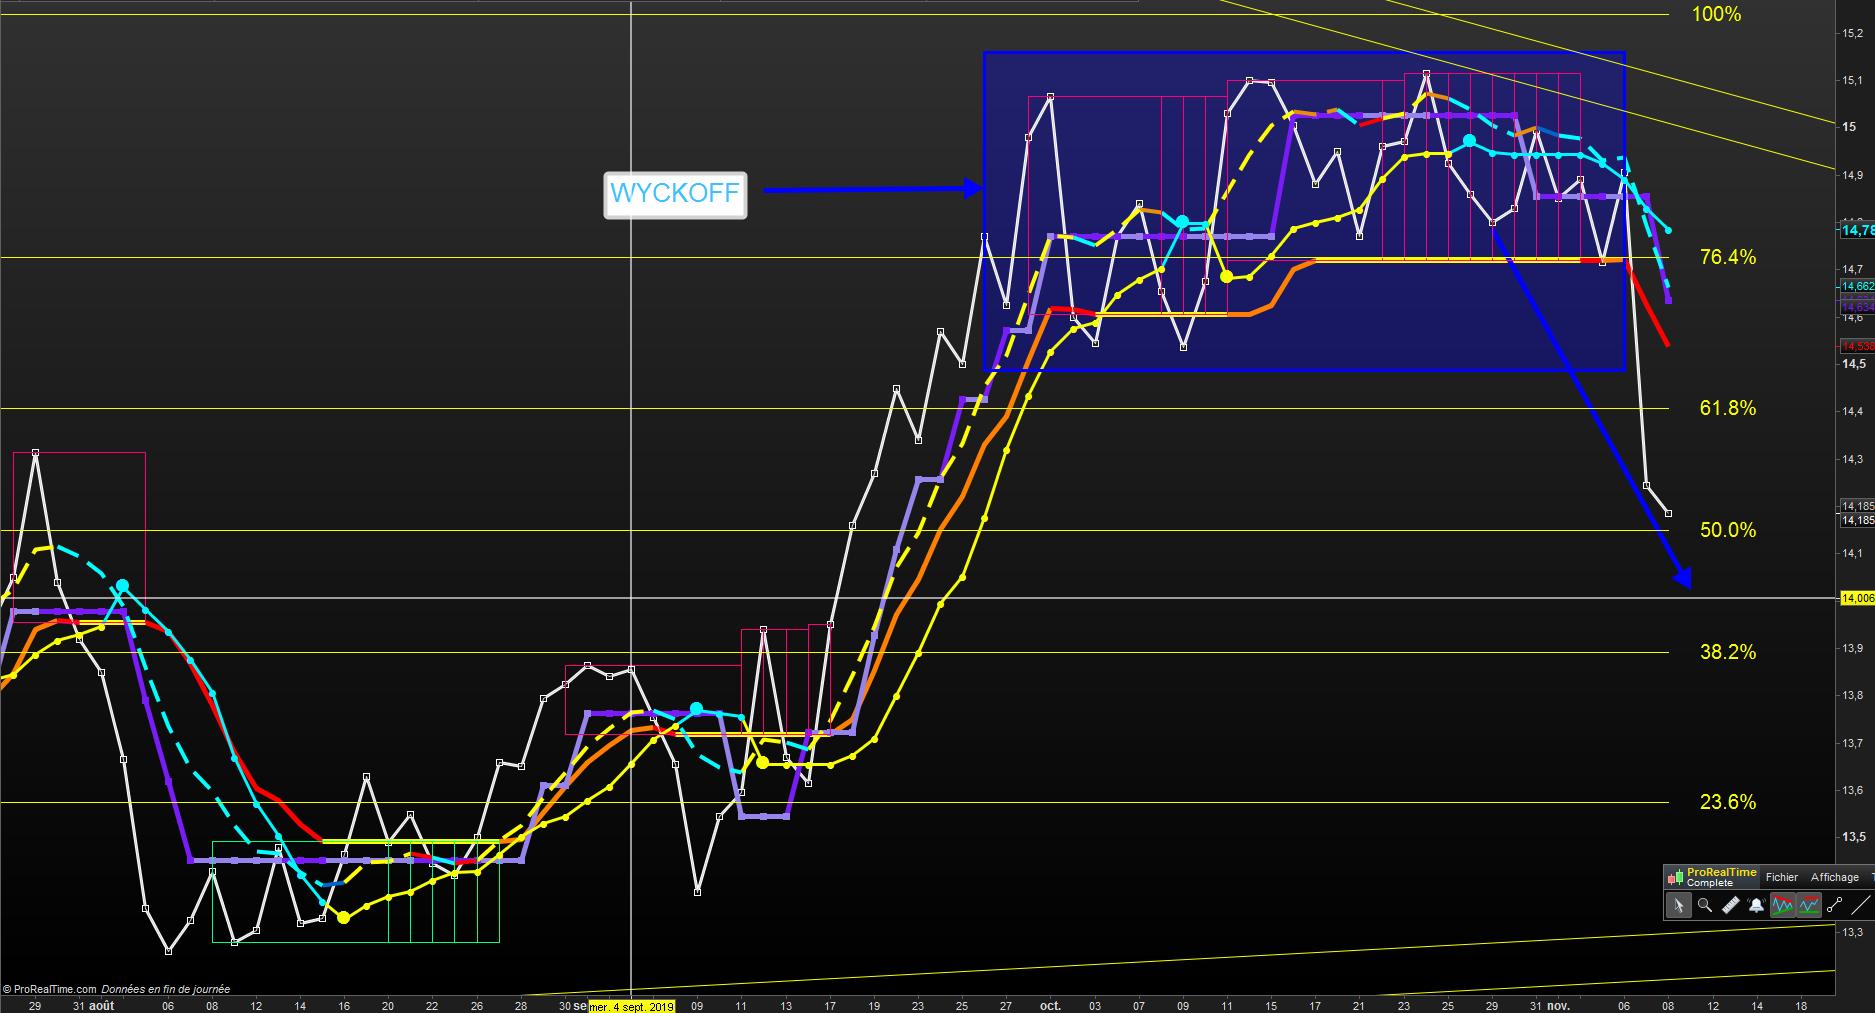Image resolution: width=1875 pixels, height=1013 pixels.
Task: Activate the magnifier zoom tool
Action: 1704,905
